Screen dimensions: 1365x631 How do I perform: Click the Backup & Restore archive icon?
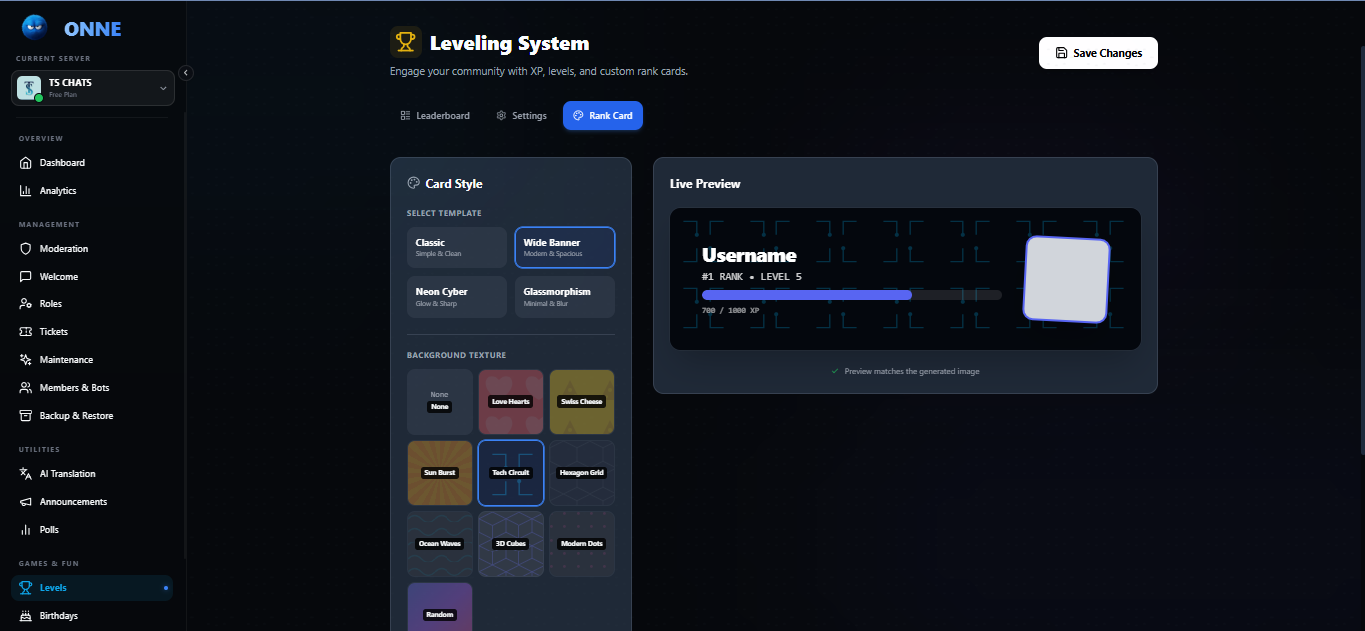point(26,416)
